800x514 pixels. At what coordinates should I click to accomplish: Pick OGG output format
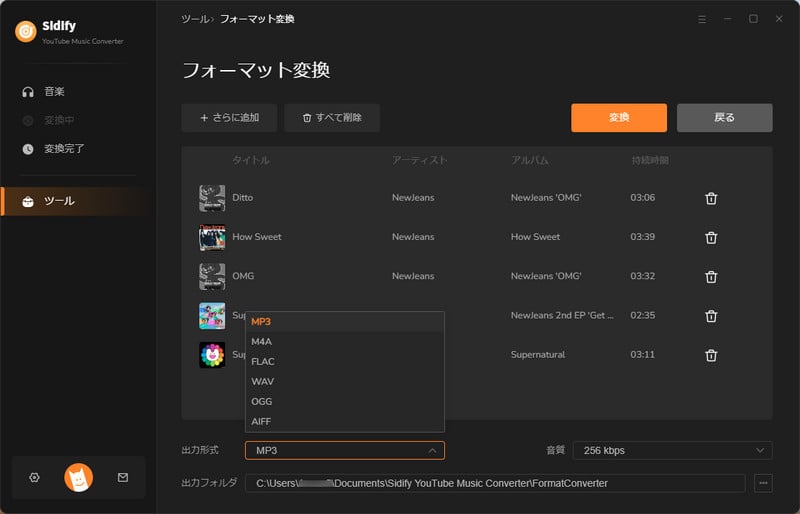click(344, 401)
